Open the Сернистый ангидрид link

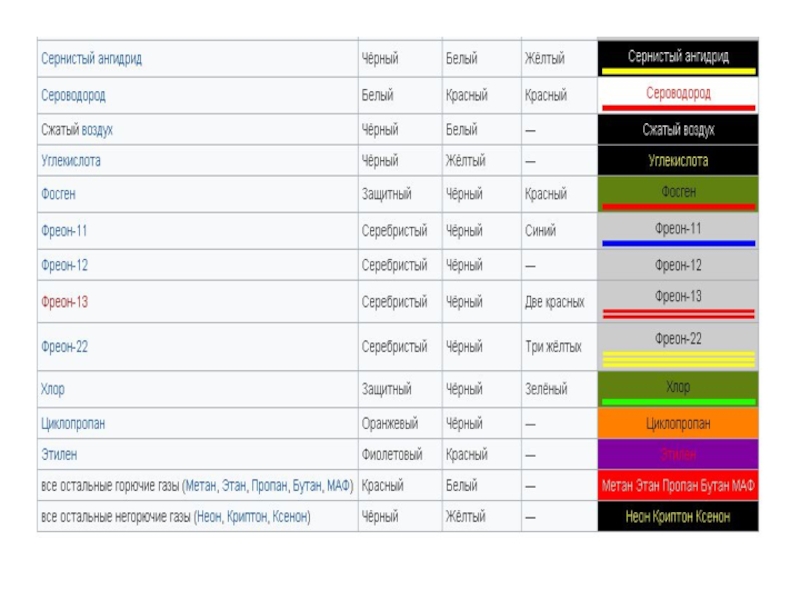[91, 59]
